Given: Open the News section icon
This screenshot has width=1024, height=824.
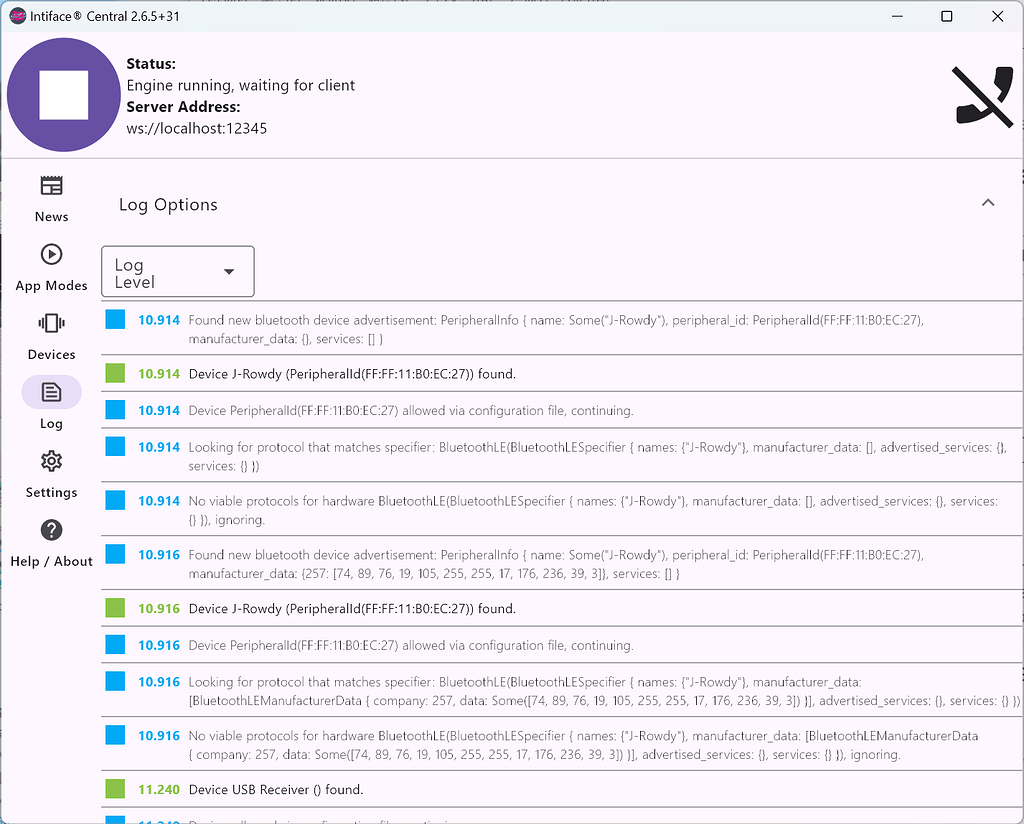Looking at the screenshot, I should point(51,186).
